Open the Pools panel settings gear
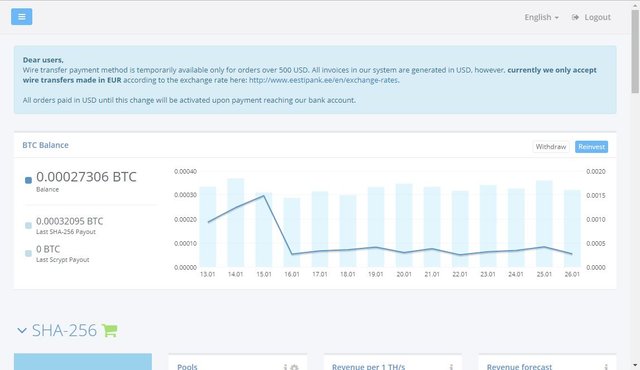The image size is (640, 370). [294, 368]
